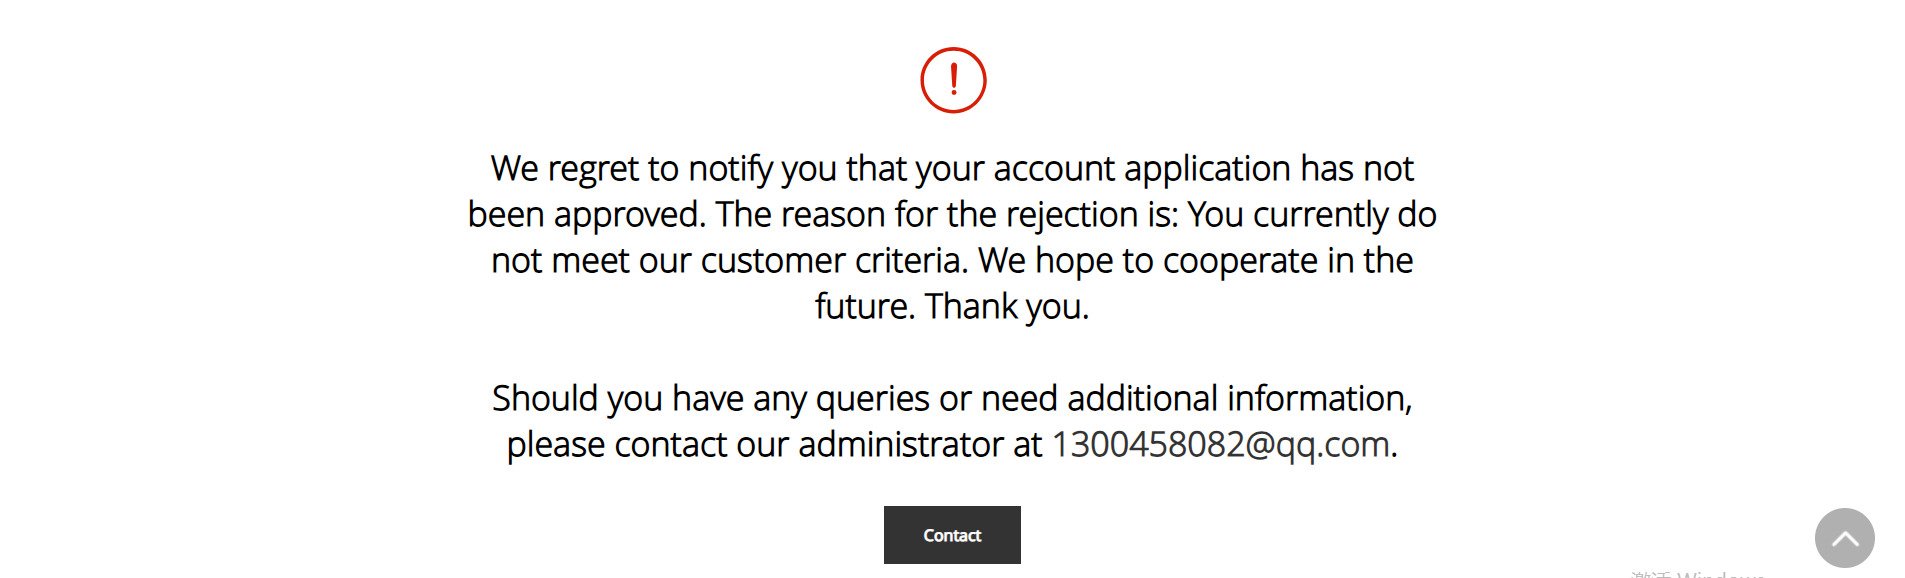Click the "Should you have any queries" line

[x=952, y=399]
